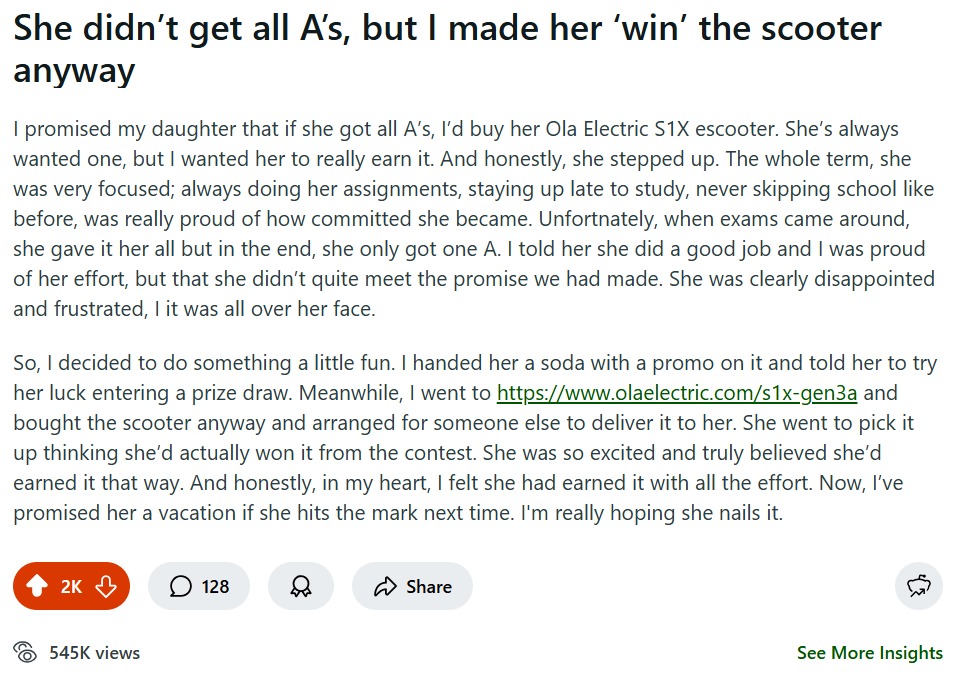Screen dimensions: 970x682
Task: Downvote the scooter post
Action: [106, 585]
